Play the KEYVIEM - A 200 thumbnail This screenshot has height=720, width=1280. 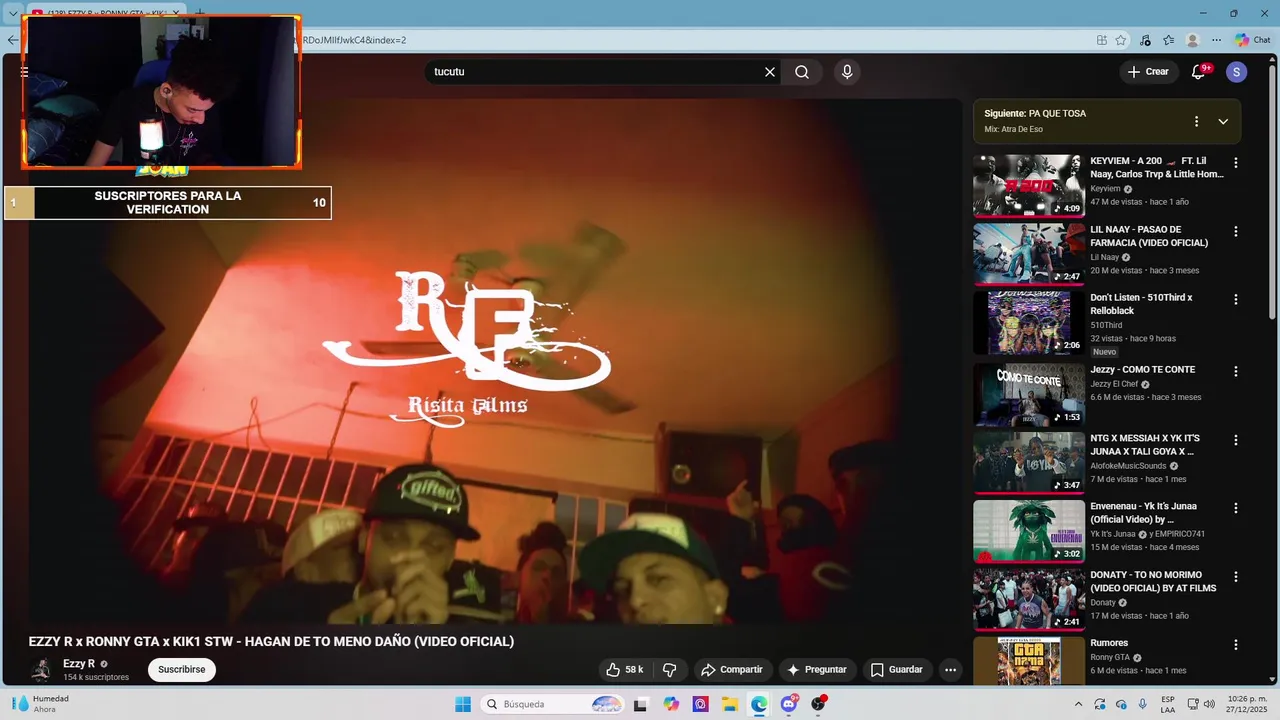pyautogui.click(x=1029, y=185)
